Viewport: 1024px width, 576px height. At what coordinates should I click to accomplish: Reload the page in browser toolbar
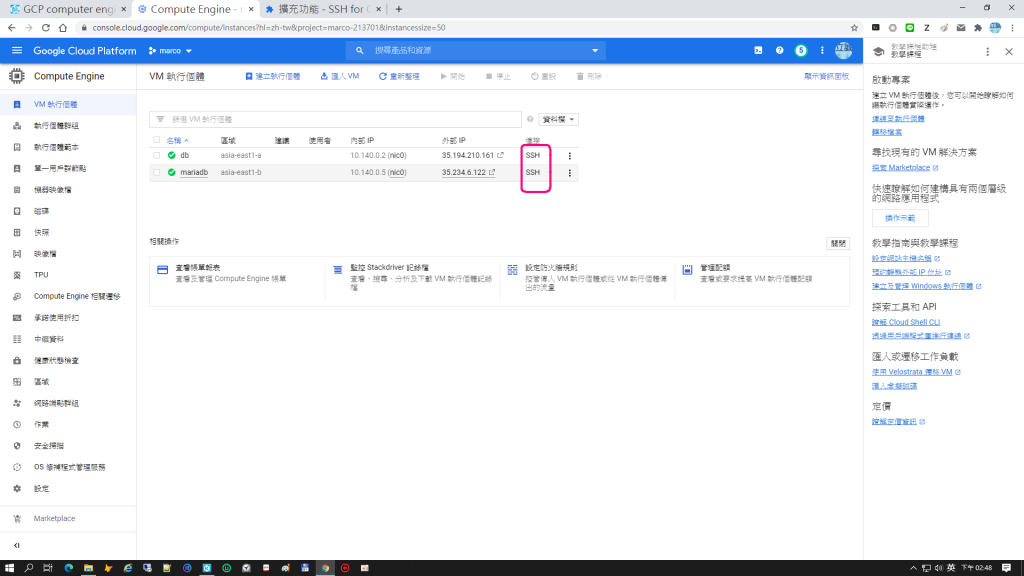[x=46, y=27]
